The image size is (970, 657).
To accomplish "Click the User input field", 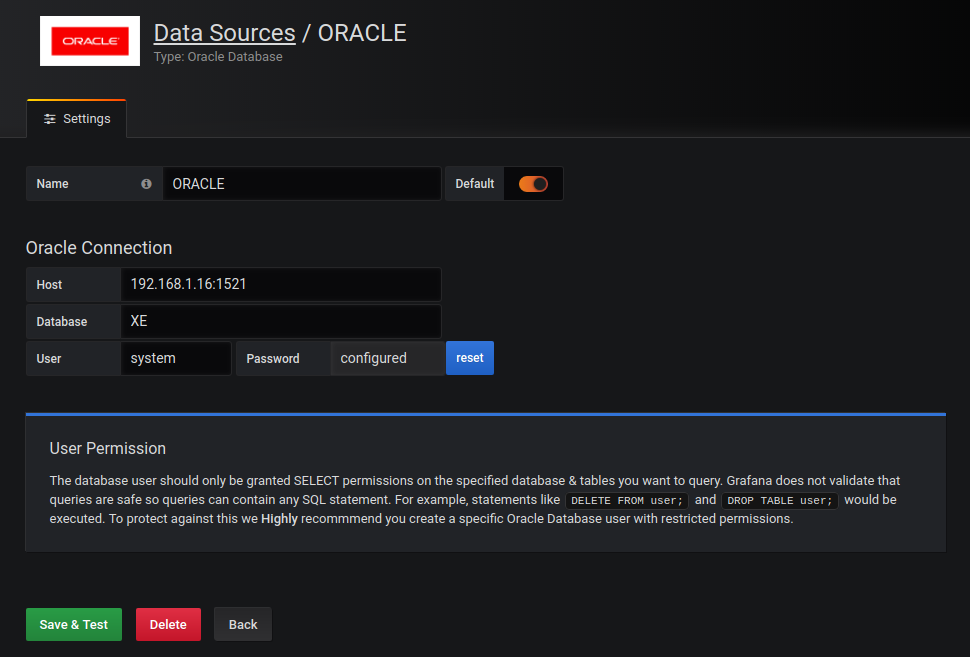I will click(176, 358).
